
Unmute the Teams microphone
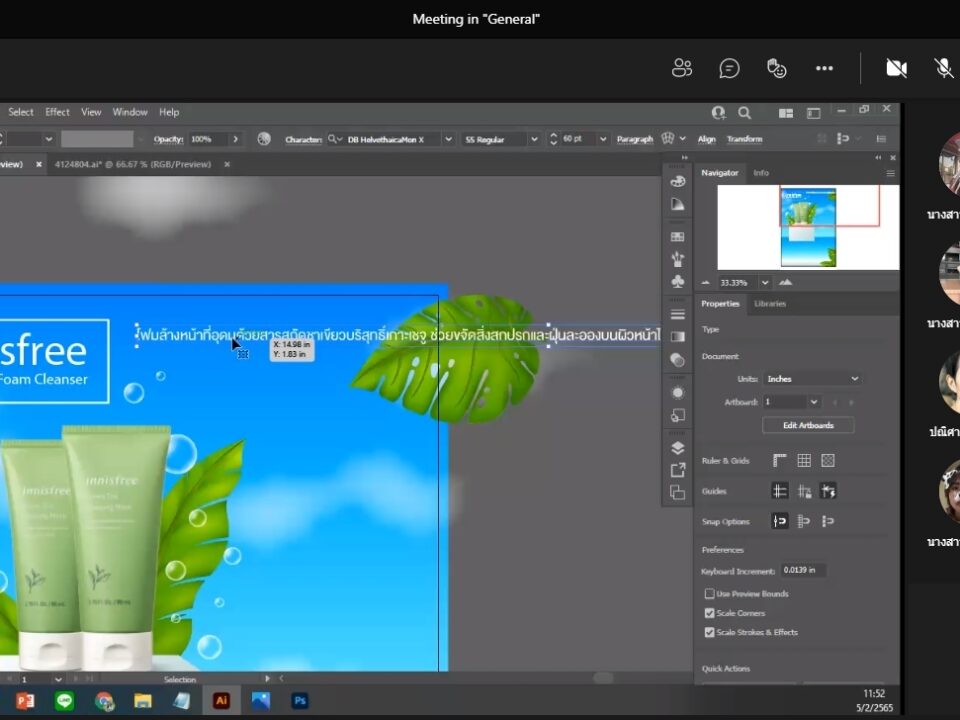point(944,68)
